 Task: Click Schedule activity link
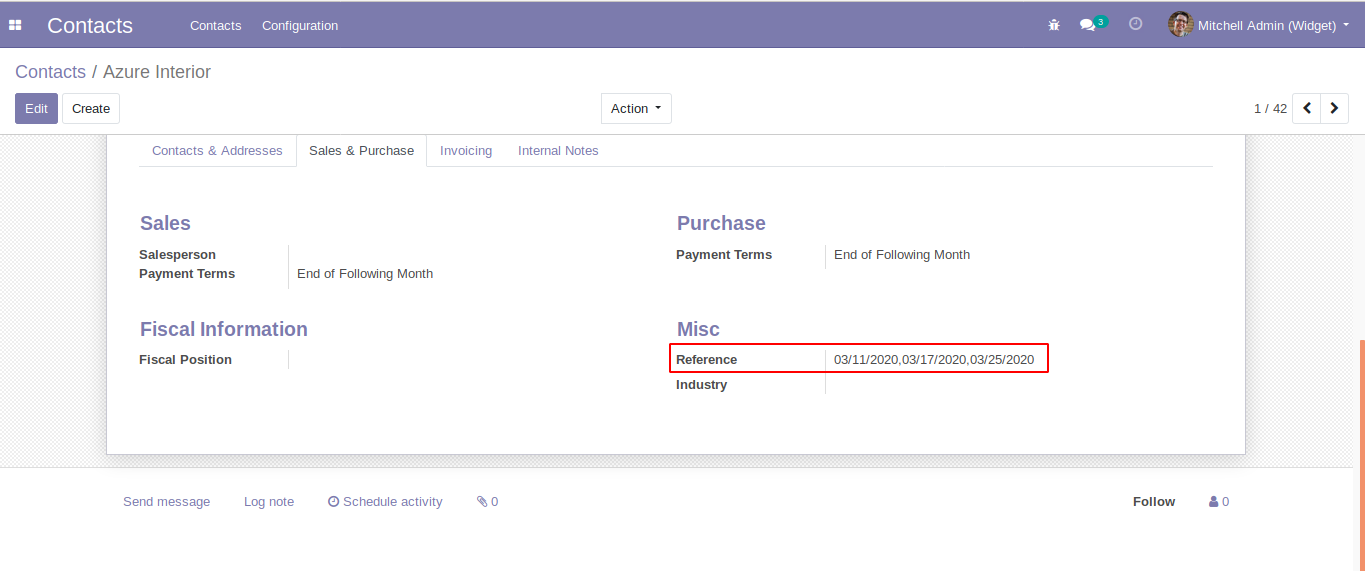point(385,502)
